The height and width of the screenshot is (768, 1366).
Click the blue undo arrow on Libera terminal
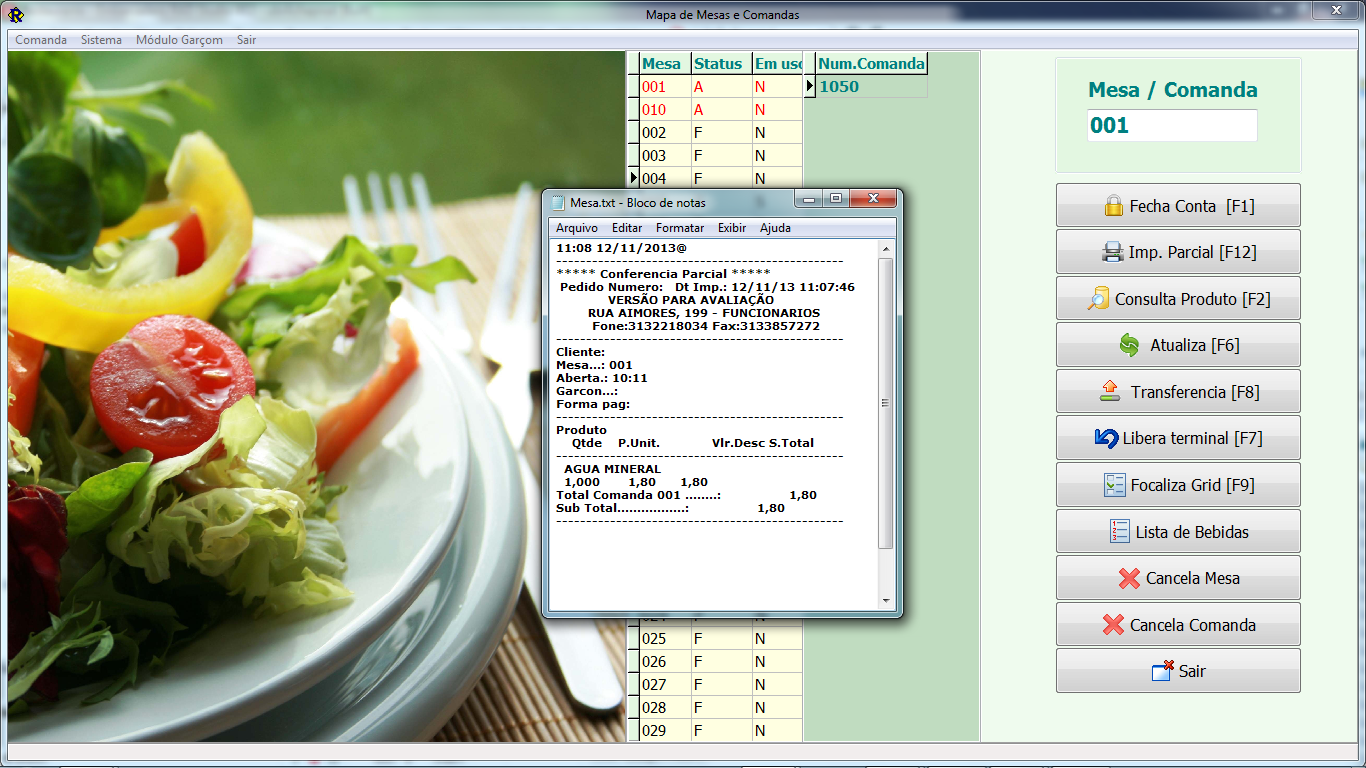(x=1106, y=438)
